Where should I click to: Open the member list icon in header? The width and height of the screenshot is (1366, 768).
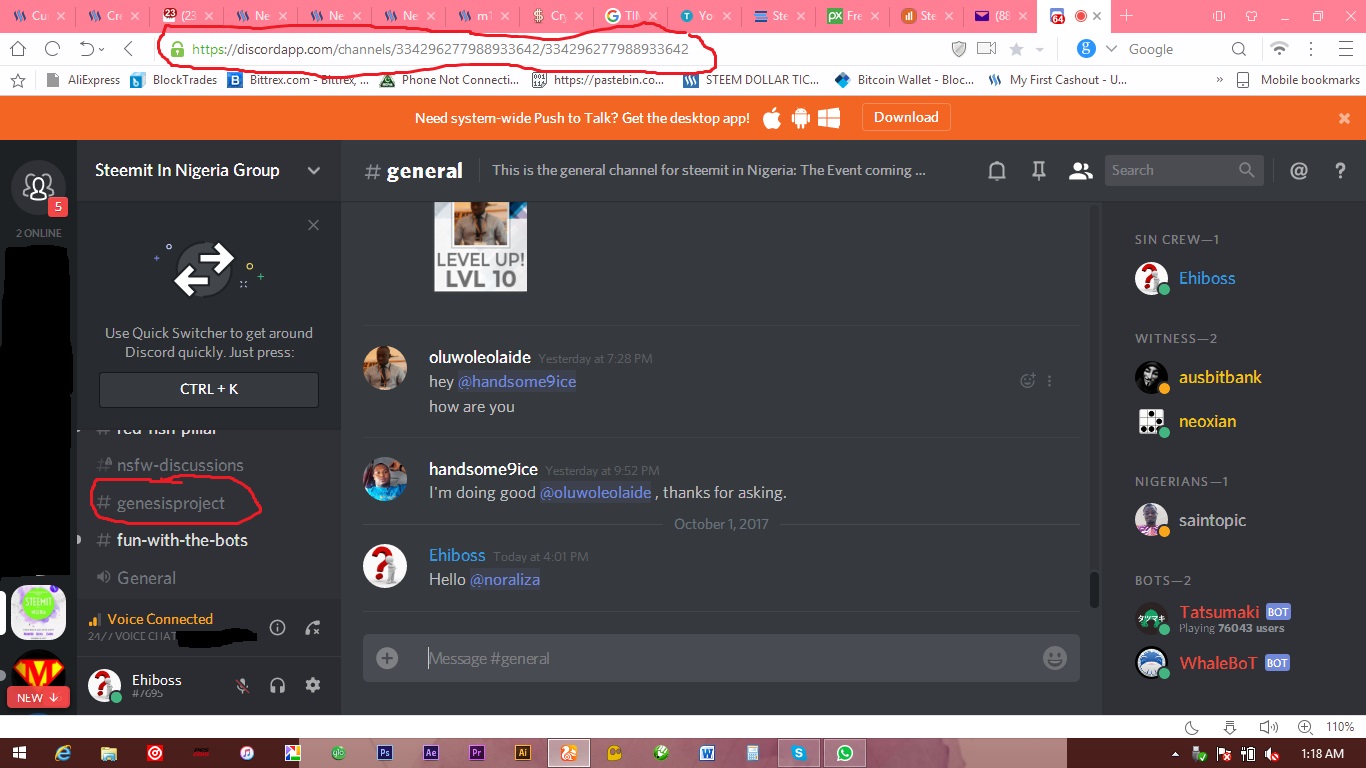pyautogui.click(x=1080, y=170)
